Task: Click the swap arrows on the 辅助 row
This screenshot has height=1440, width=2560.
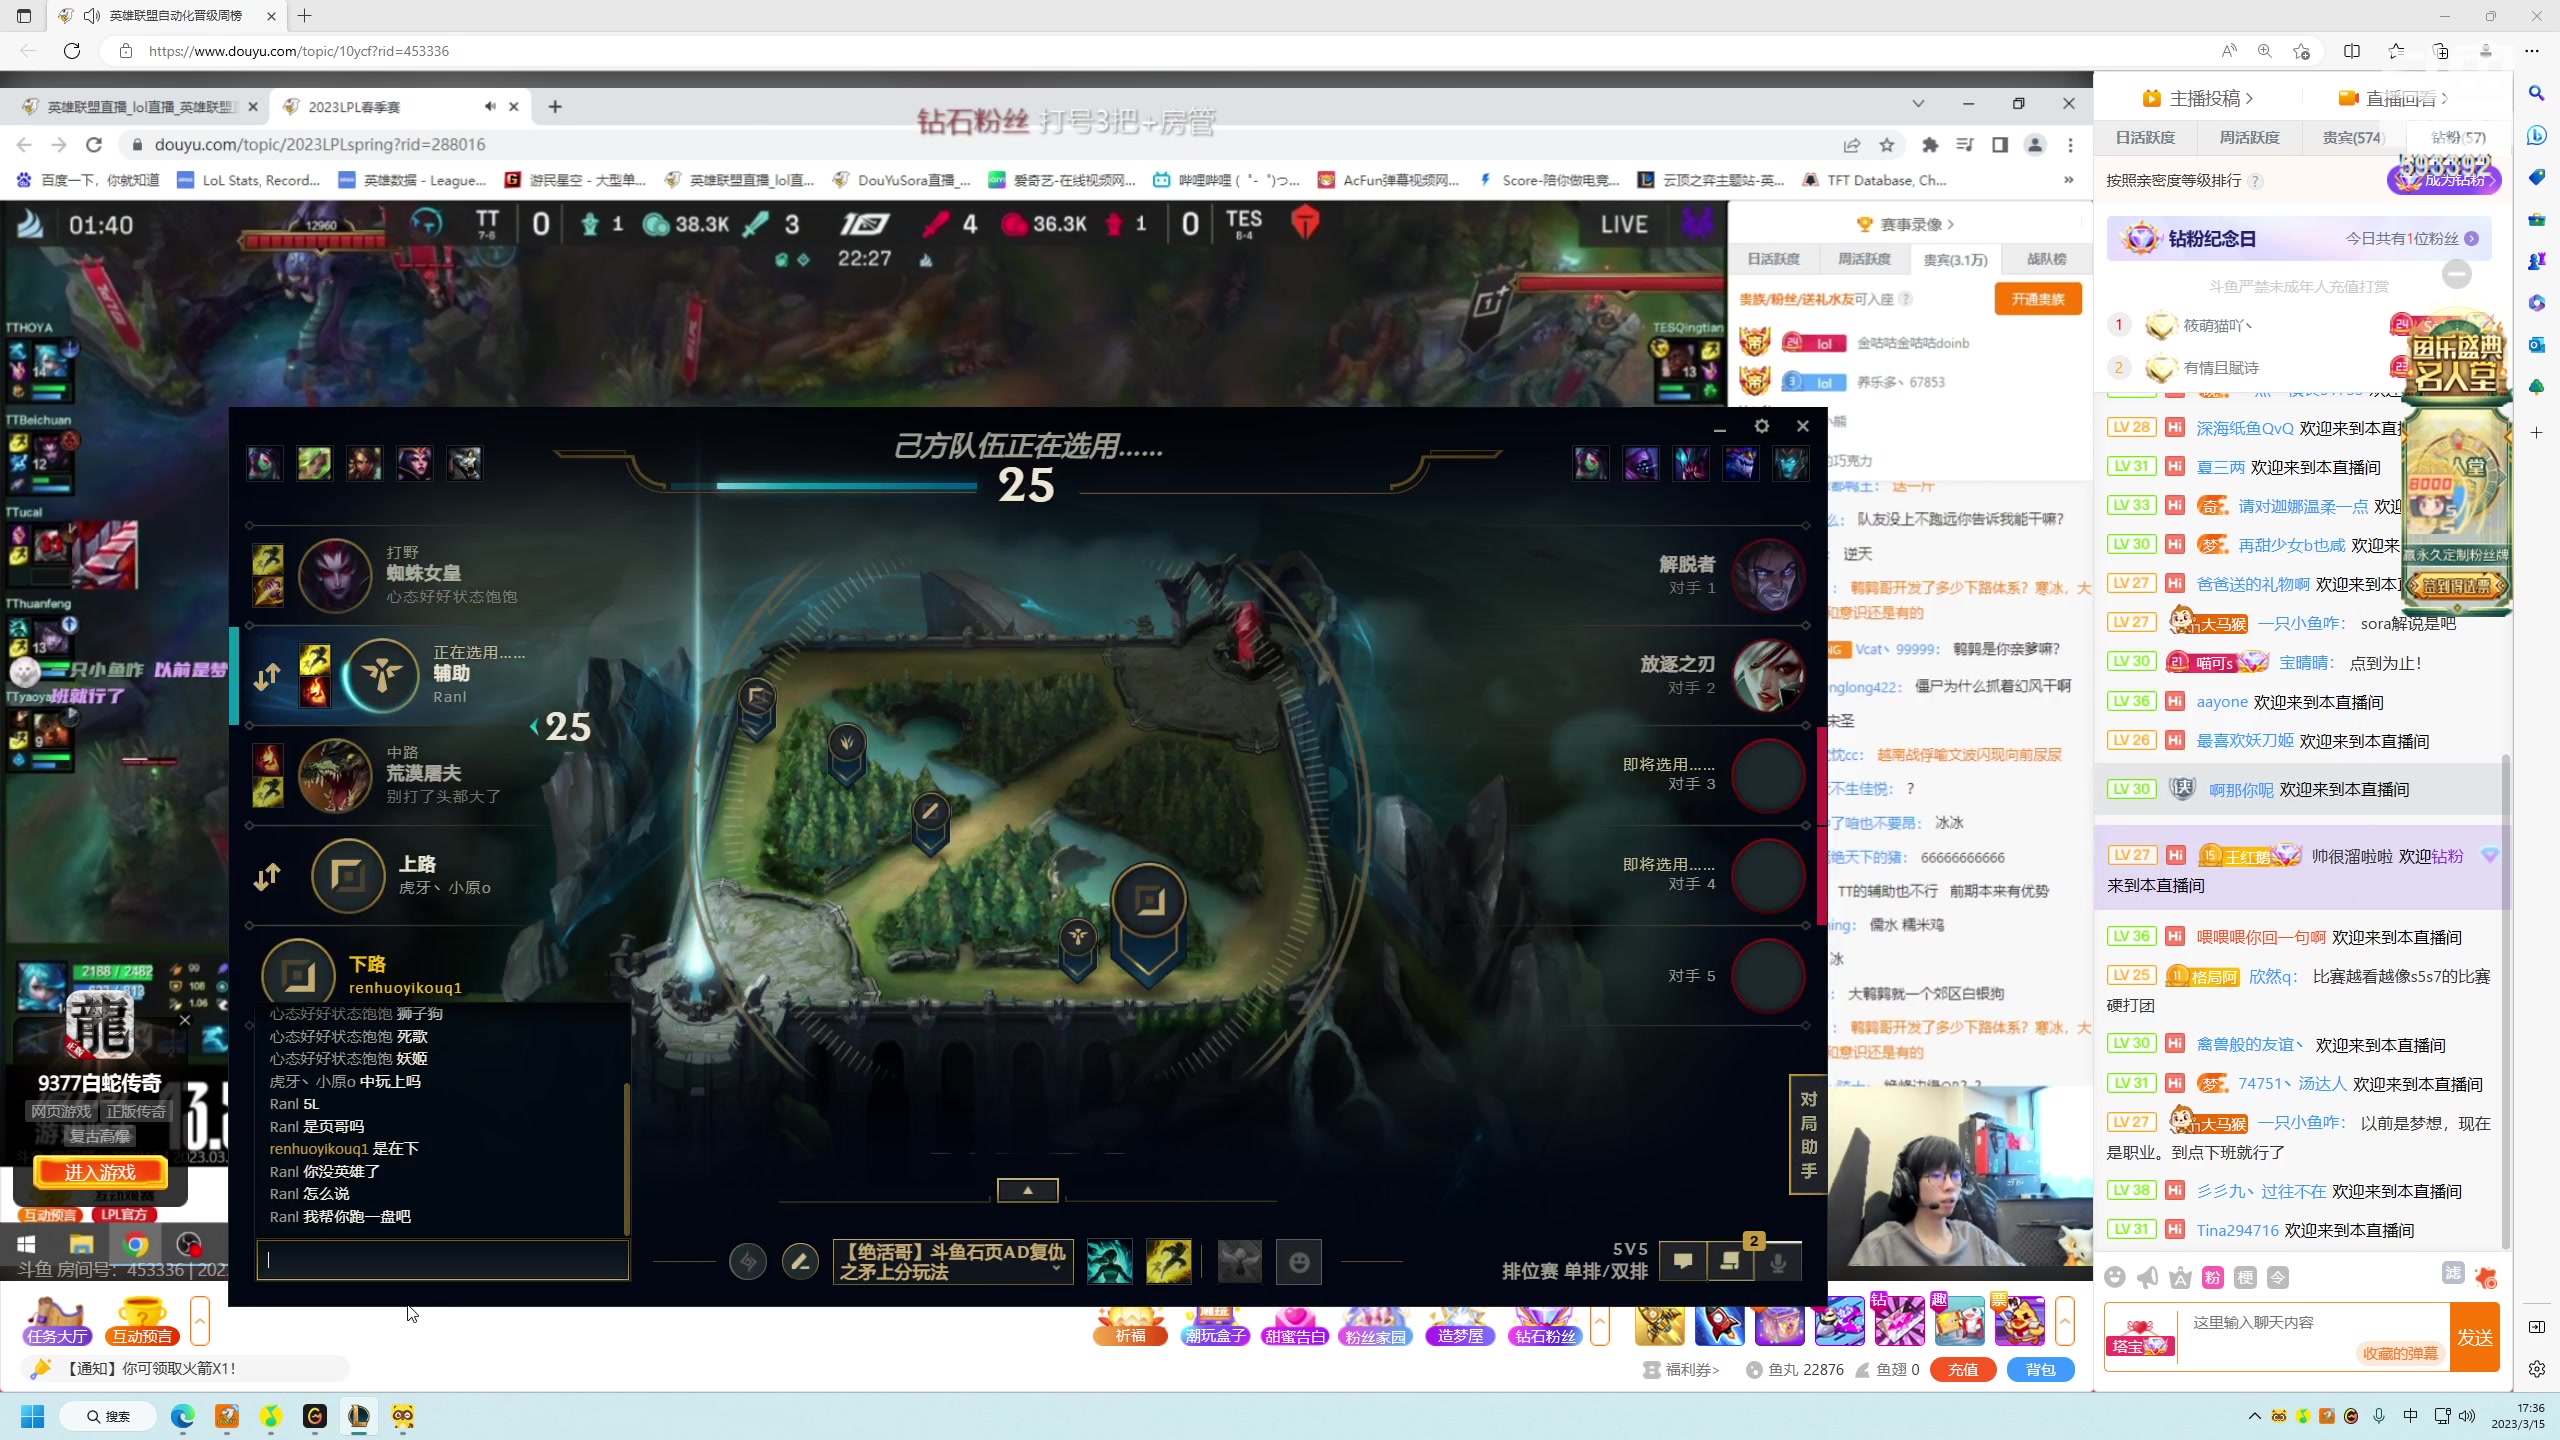Action: [x=267, y=677]
